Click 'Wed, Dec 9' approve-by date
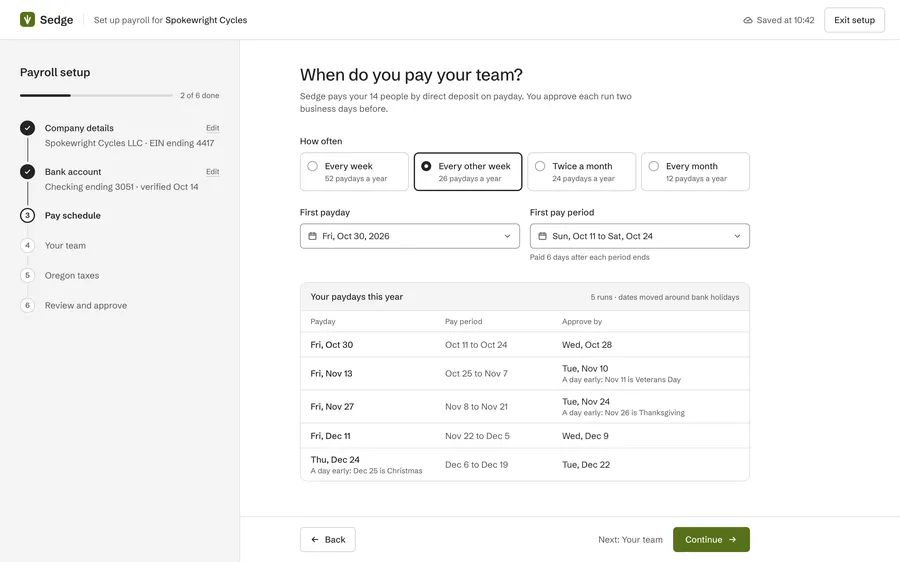Screen dimensions: 900x562 [x=585, y=436]
